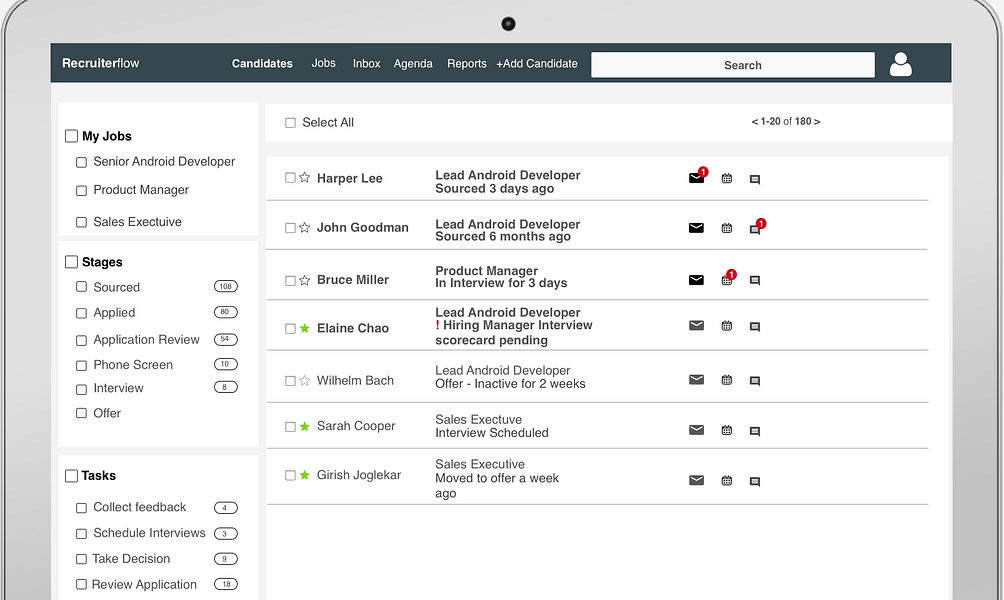1004x600 pixels.
Task: Open calendar for Elaine Chao
Action: tap(727, 326)
